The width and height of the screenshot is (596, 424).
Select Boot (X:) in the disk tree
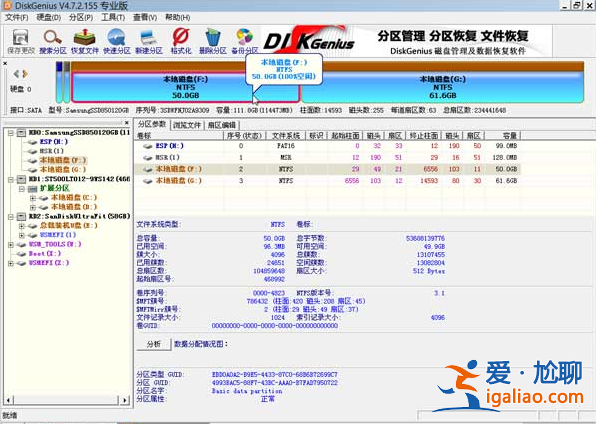pyautogui.click(x=44, y=254)
